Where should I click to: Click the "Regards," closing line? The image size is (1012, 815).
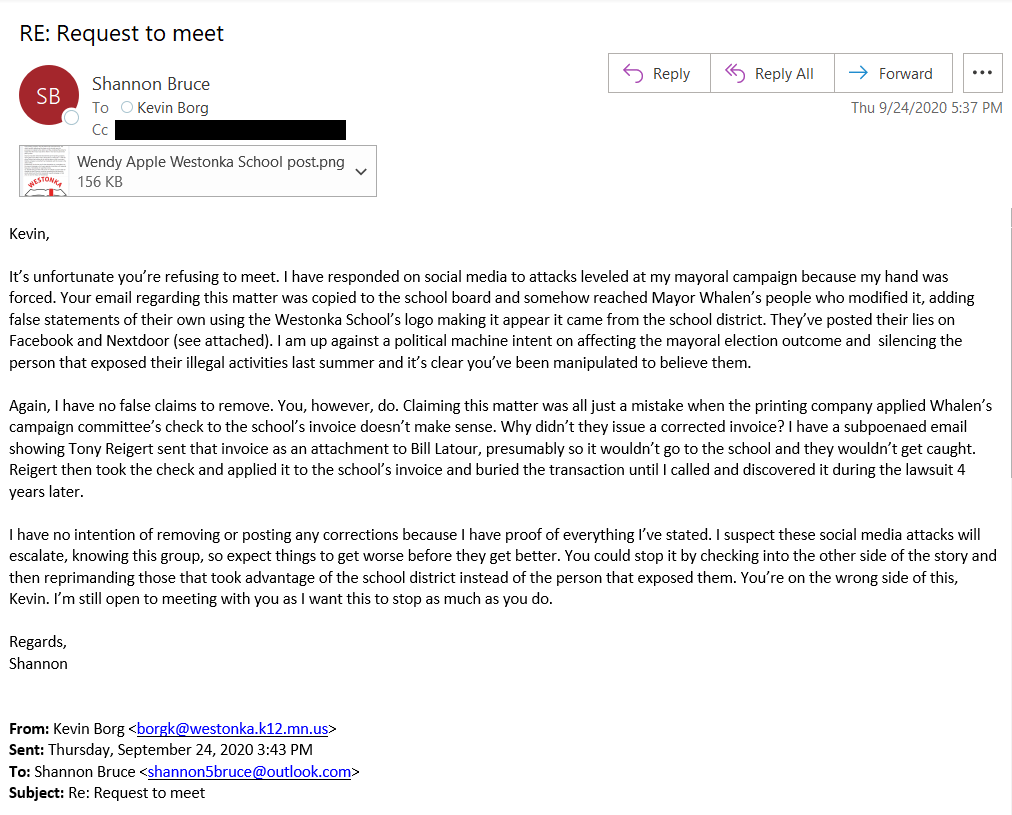tap(38, 641)
